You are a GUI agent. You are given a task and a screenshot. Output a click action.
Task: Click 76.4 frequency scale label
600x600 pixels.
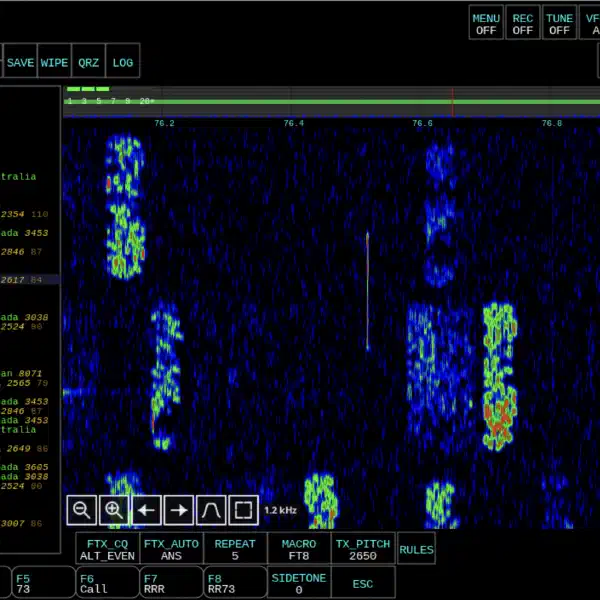coord(293,123)
